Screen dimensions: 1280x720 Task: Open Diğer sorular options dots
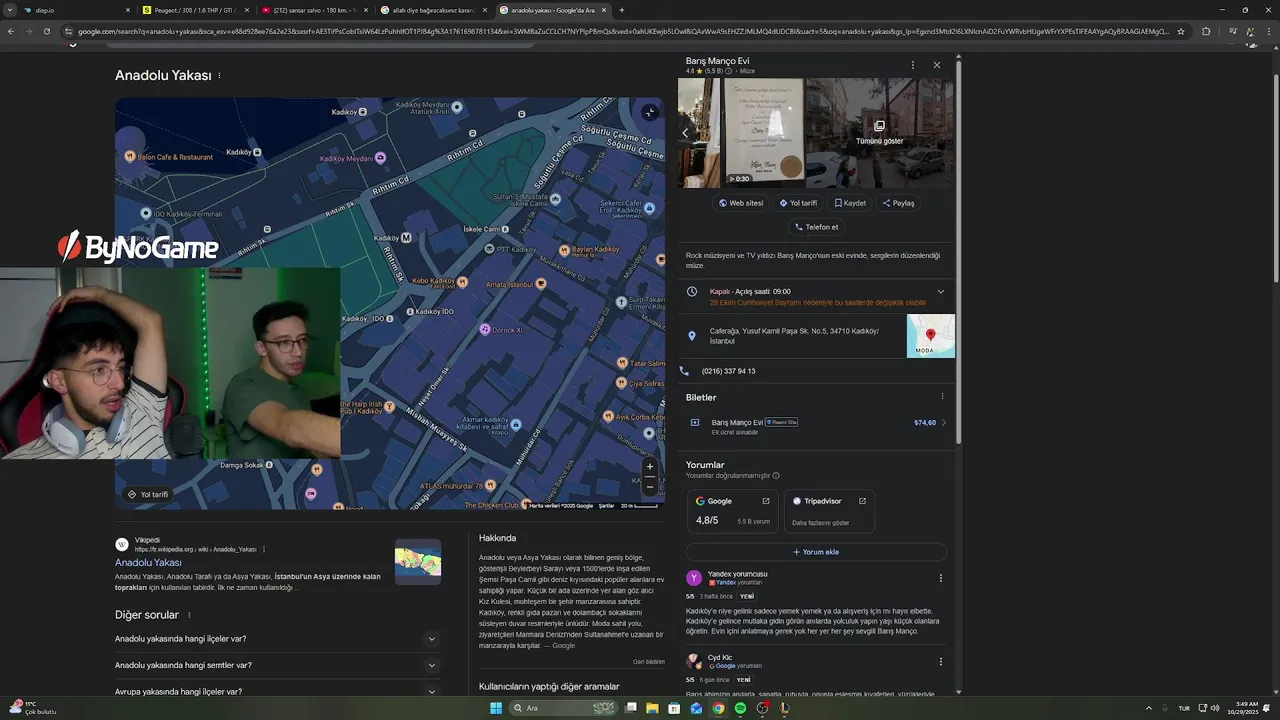click(x=188, y=615)
